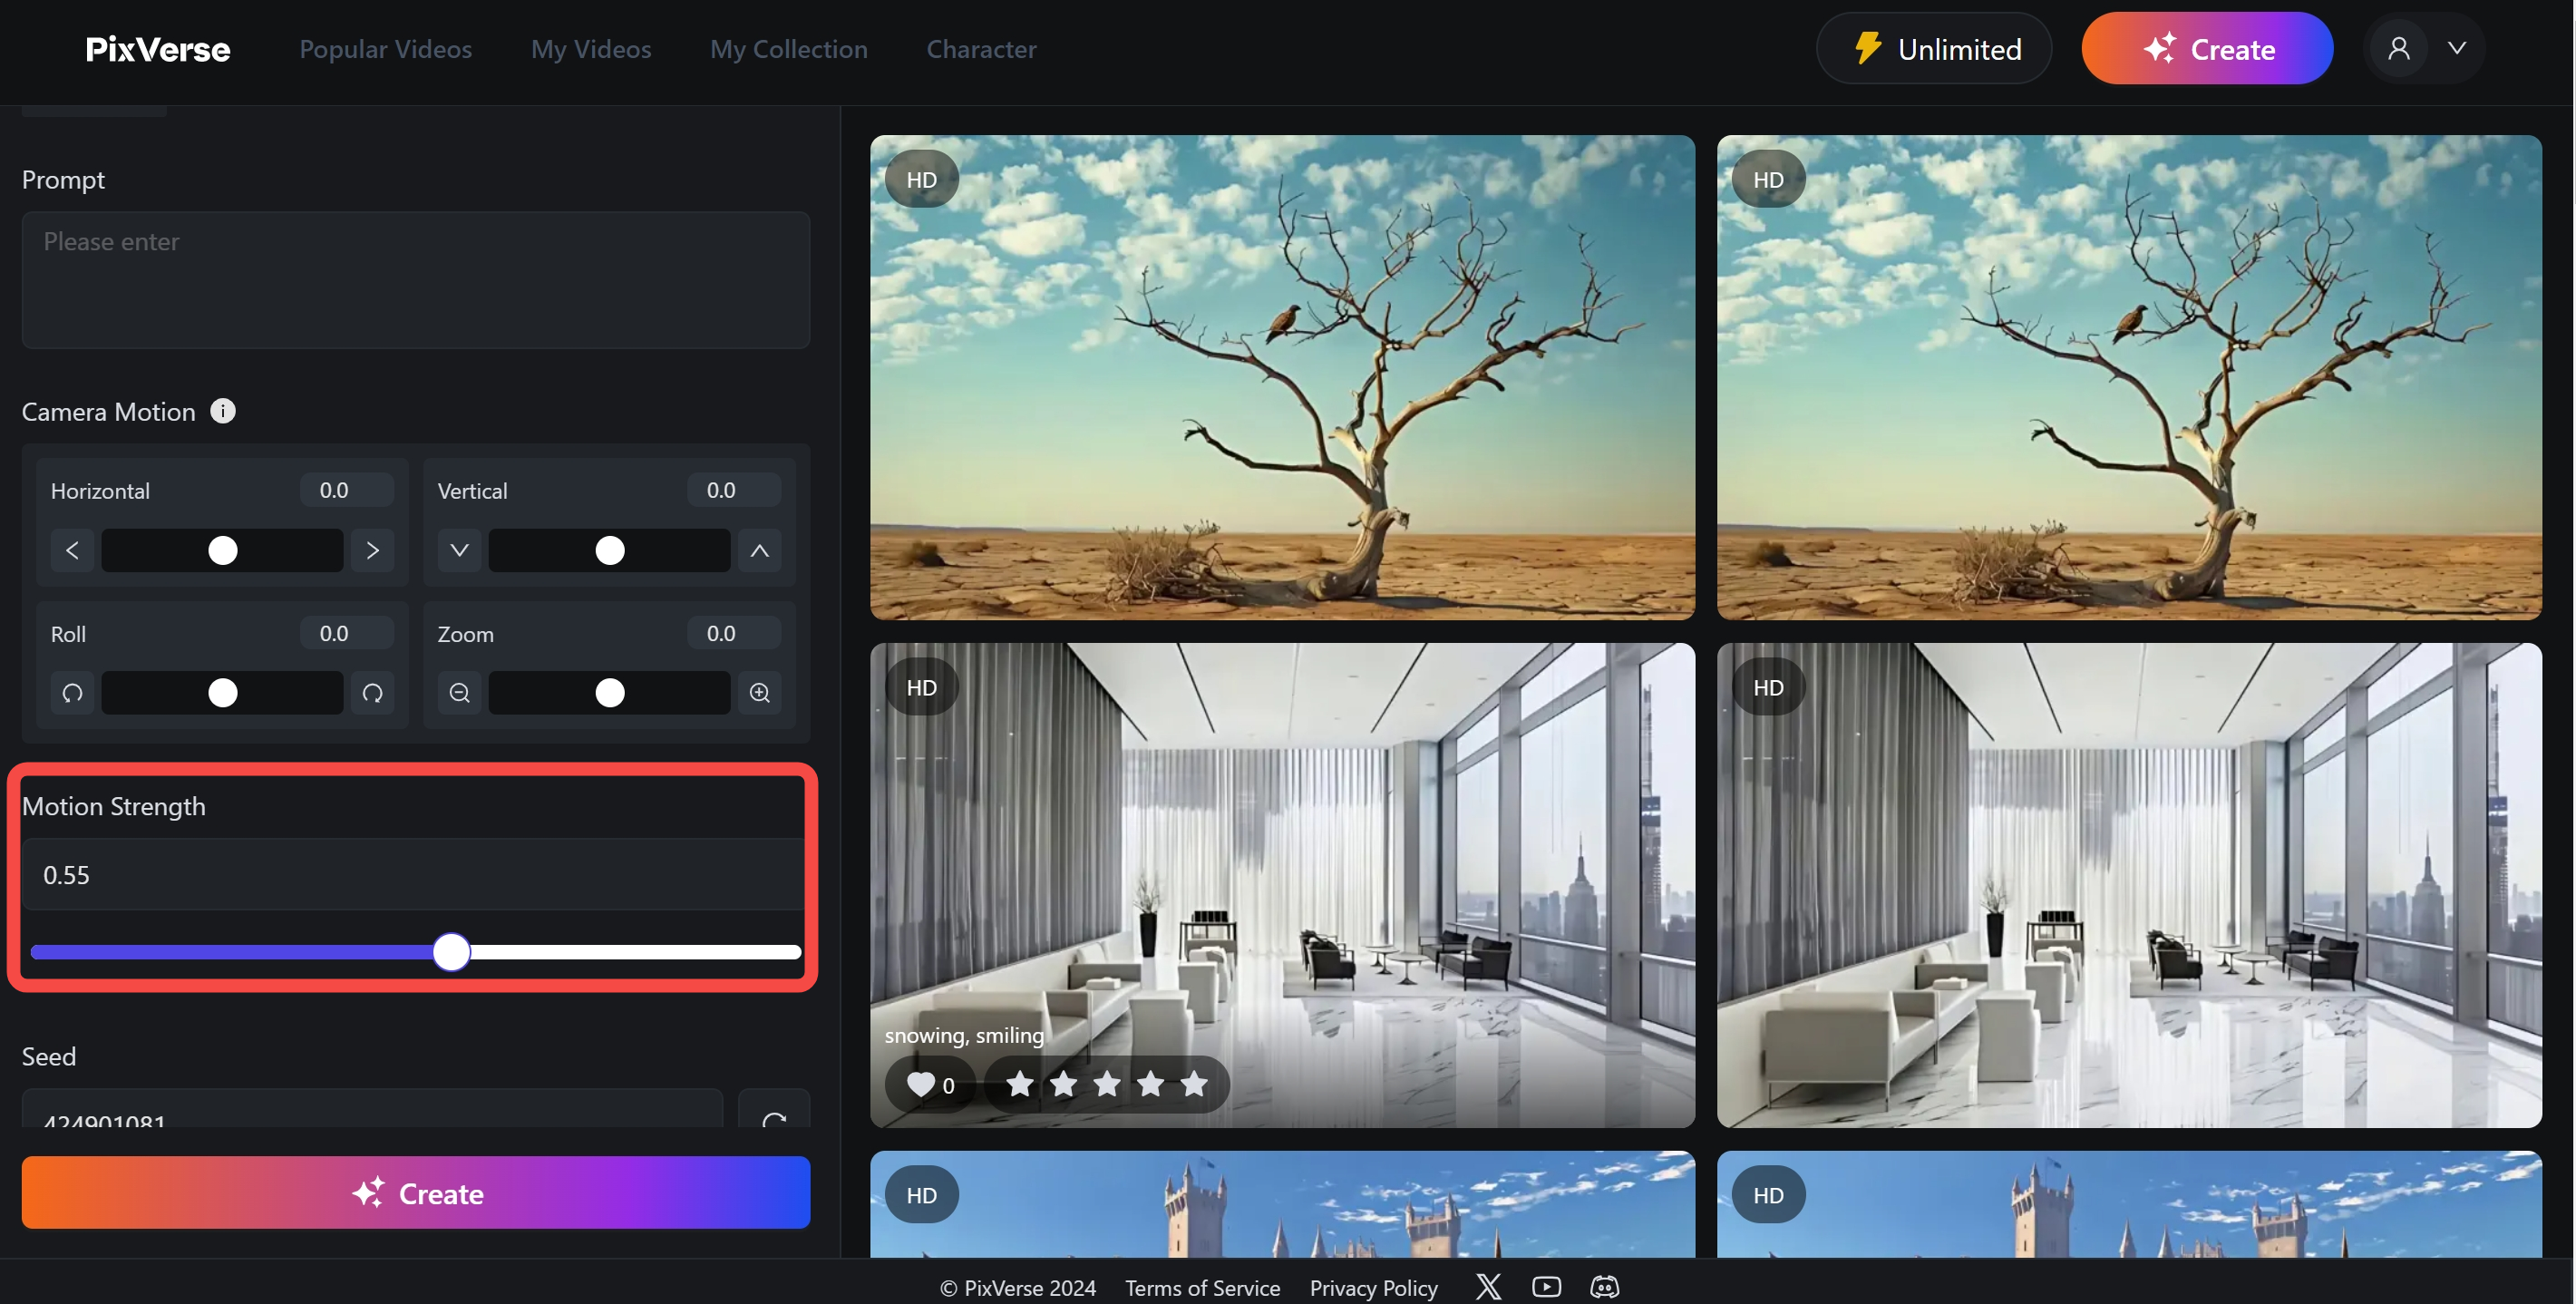Expand the account dropdown chevron

(2457, 48)
